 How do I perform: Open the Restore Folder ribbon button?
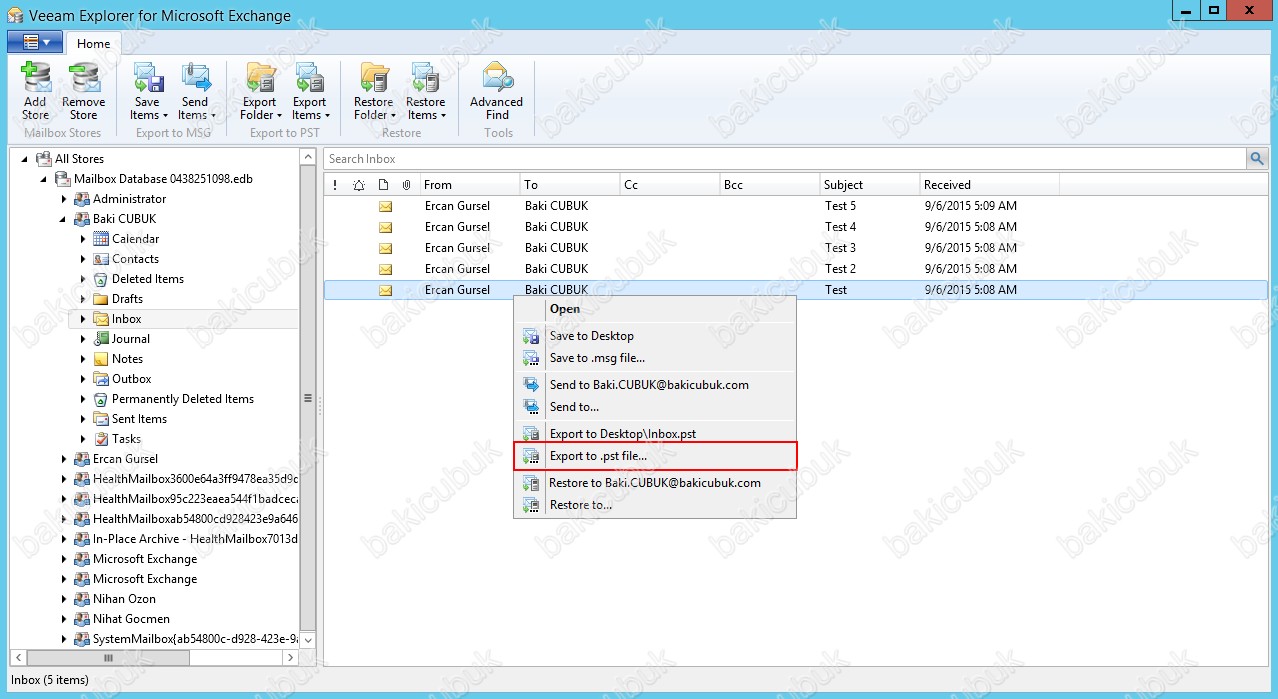tap(374, 91)
